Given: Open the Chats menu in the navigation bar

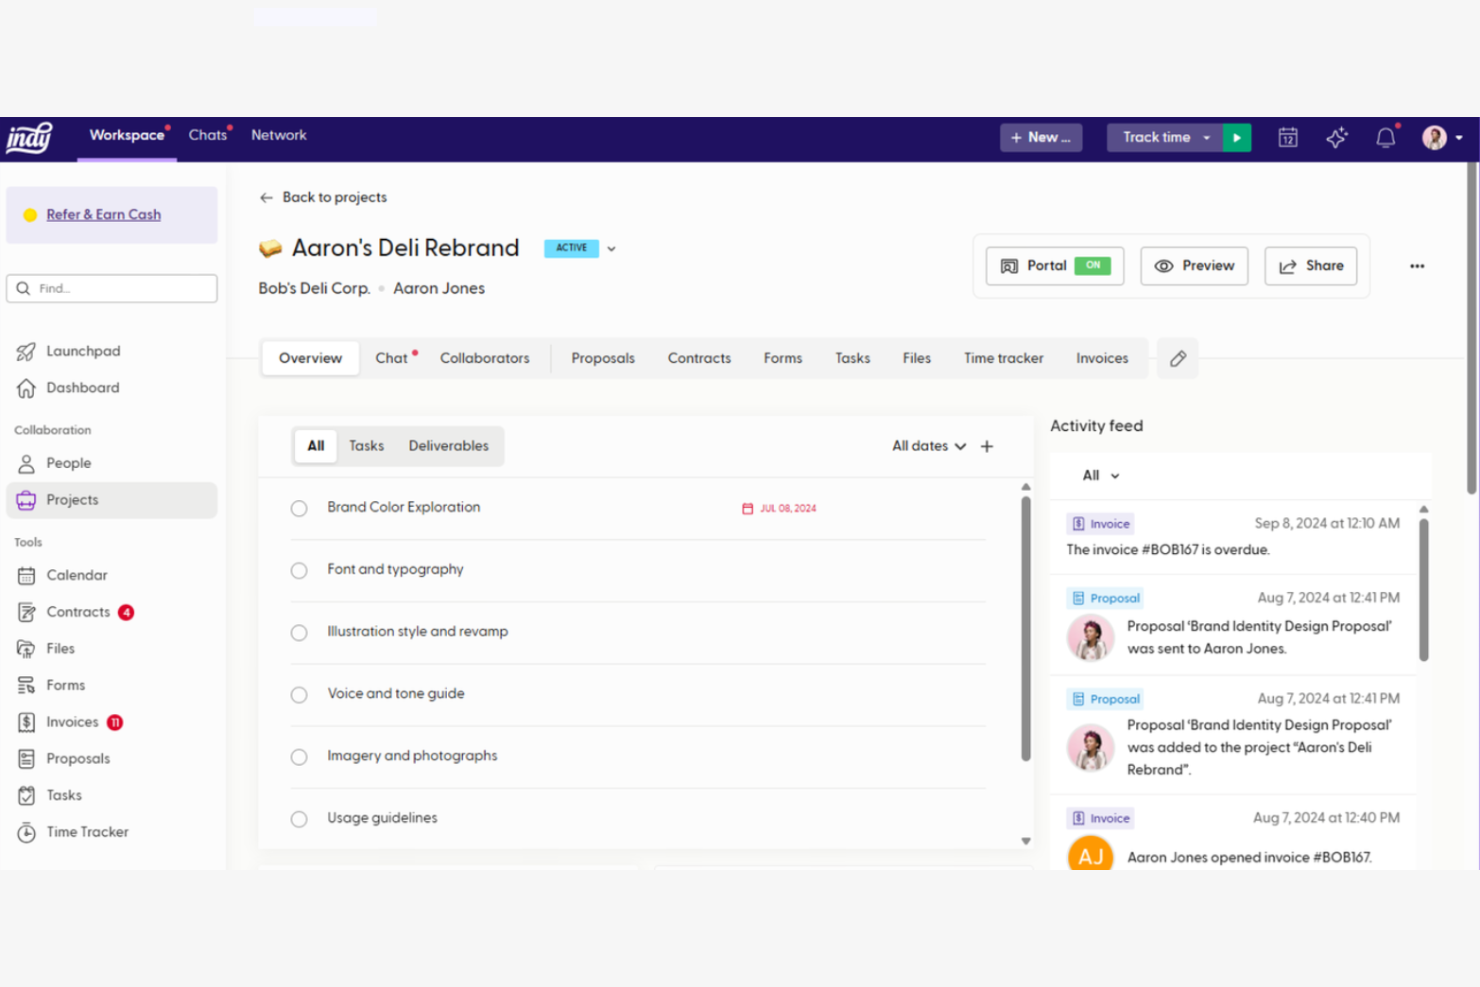Looking at the screenshot, I should click(x=207, y=135).
